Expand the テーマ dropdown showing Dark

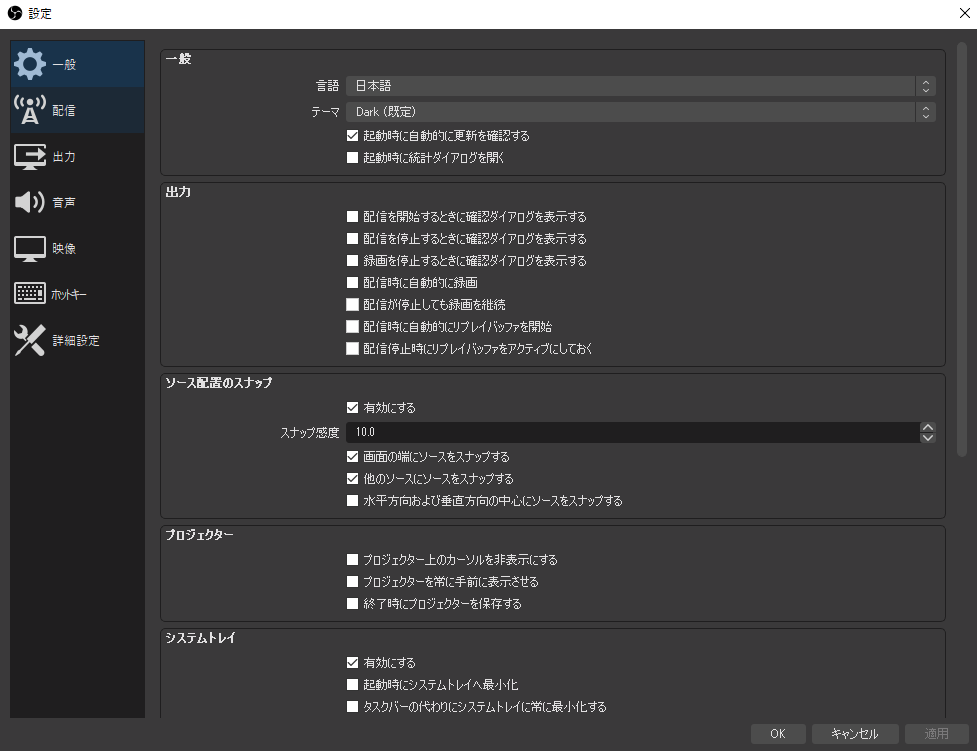pos(640,112)
